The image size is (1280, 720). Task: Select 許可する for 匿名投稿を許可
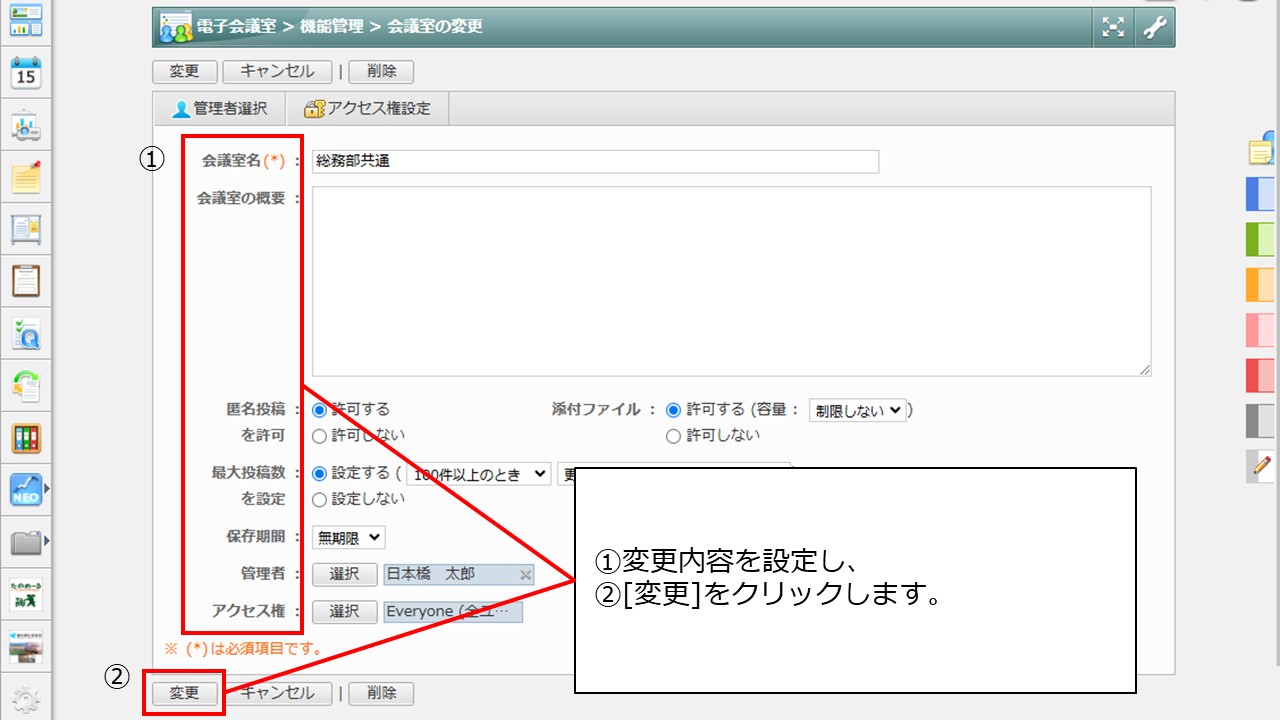(x=320, y=410)
